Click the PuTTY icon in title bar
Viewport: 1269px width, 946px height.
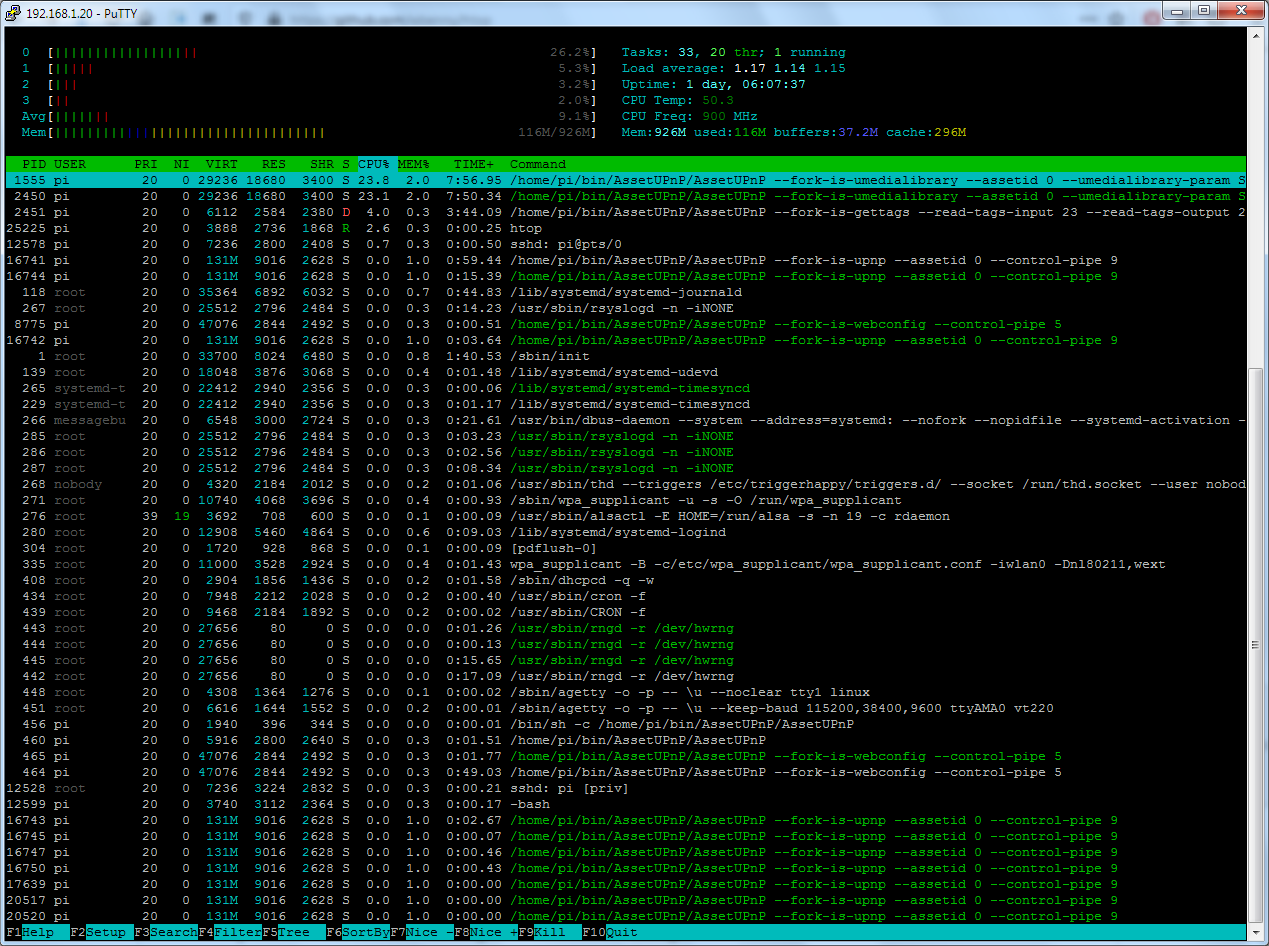(x=14, y=11)
